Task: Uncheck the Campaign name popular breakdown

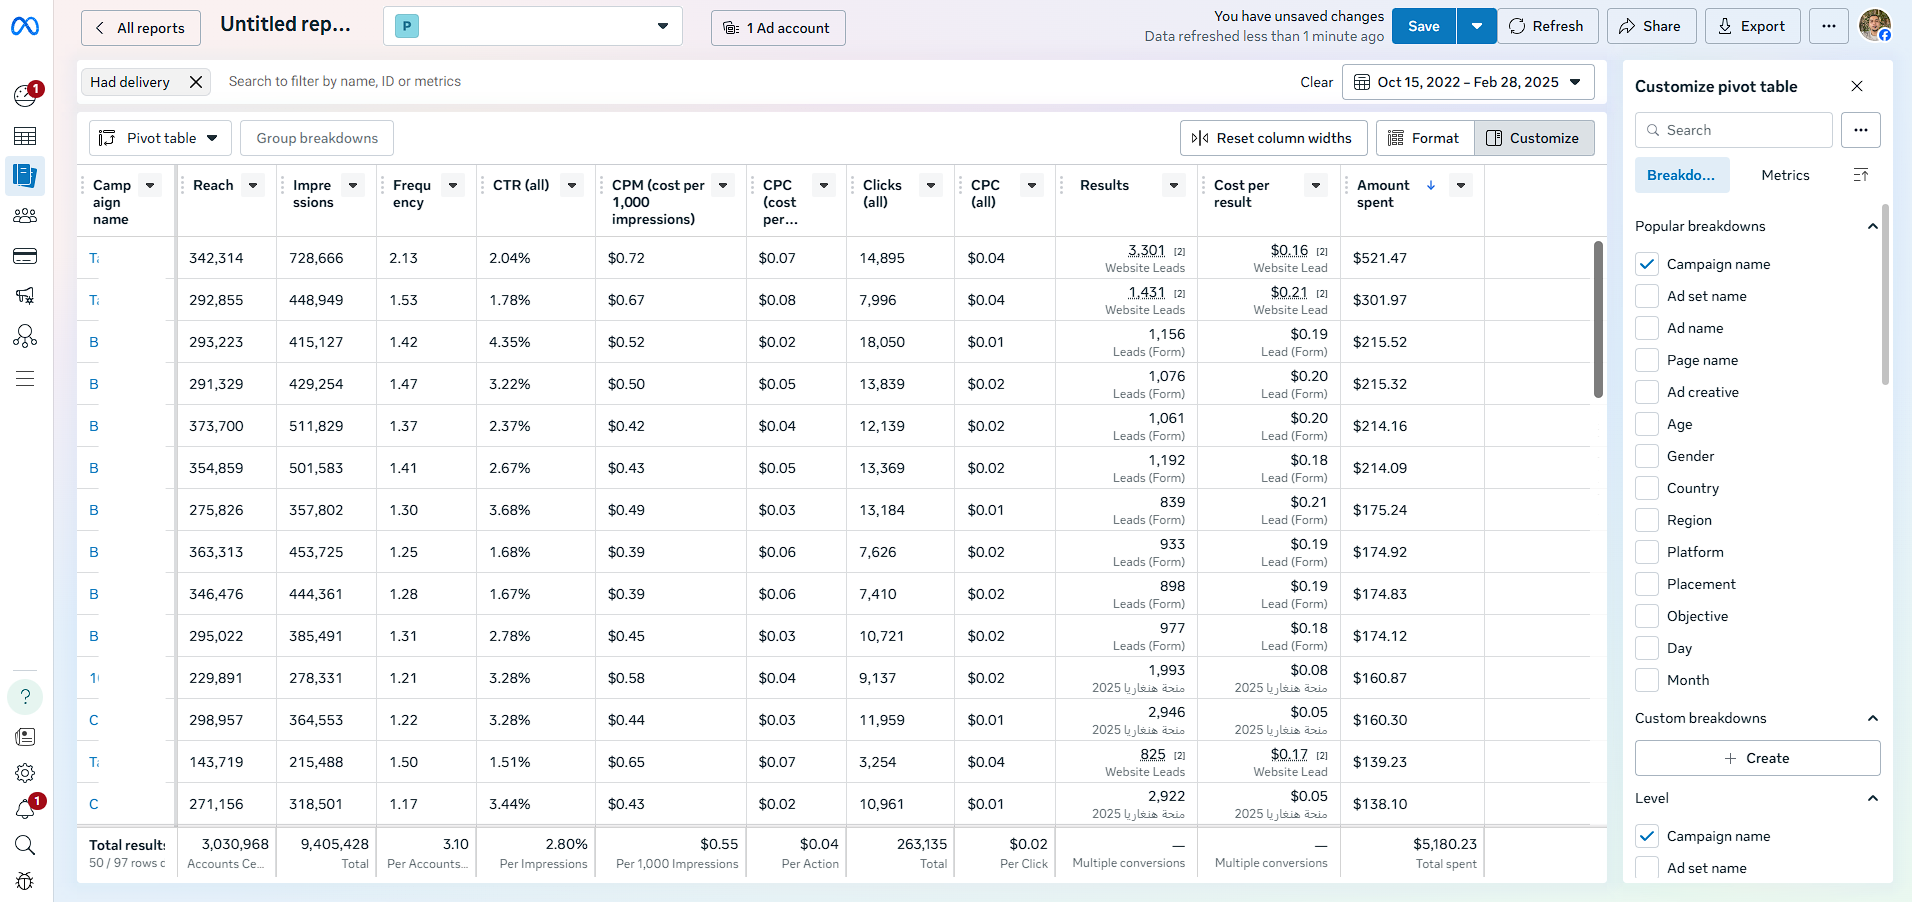Action: pos(1647,264)
